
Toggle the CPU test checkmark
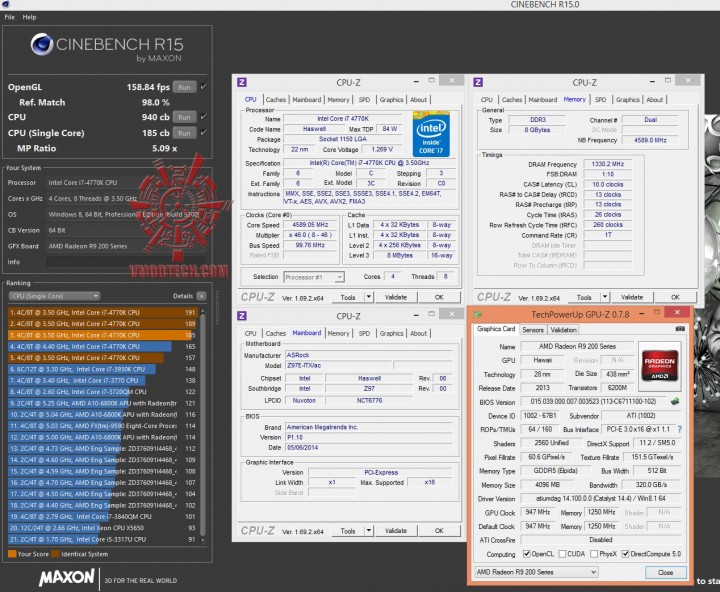204,117
